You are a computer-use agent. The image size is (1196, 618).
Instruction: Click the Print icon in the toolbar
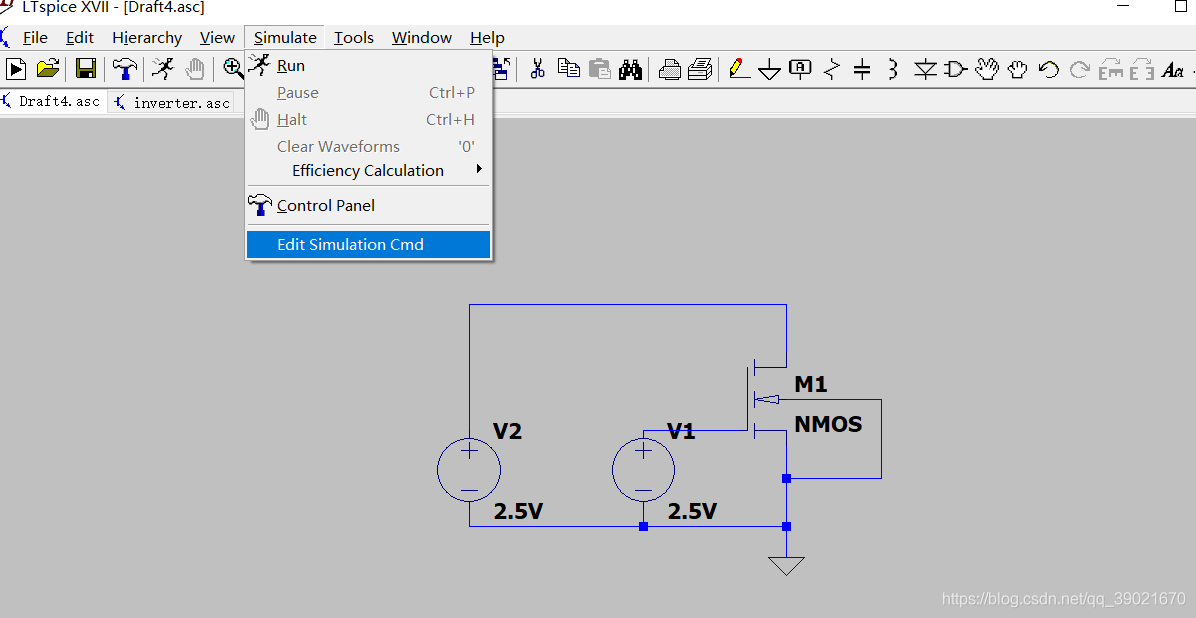point(700,70)
